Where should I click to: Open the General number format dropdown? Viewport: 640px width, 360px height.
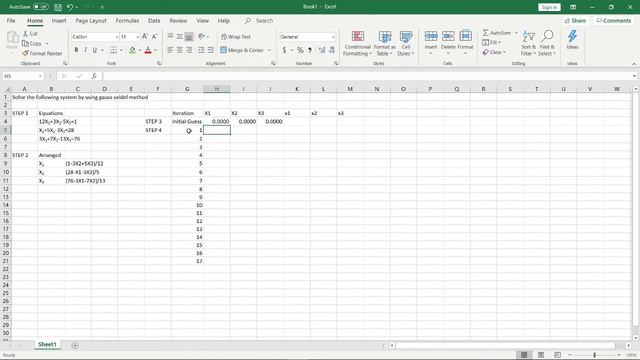click(x=333, y=37)
